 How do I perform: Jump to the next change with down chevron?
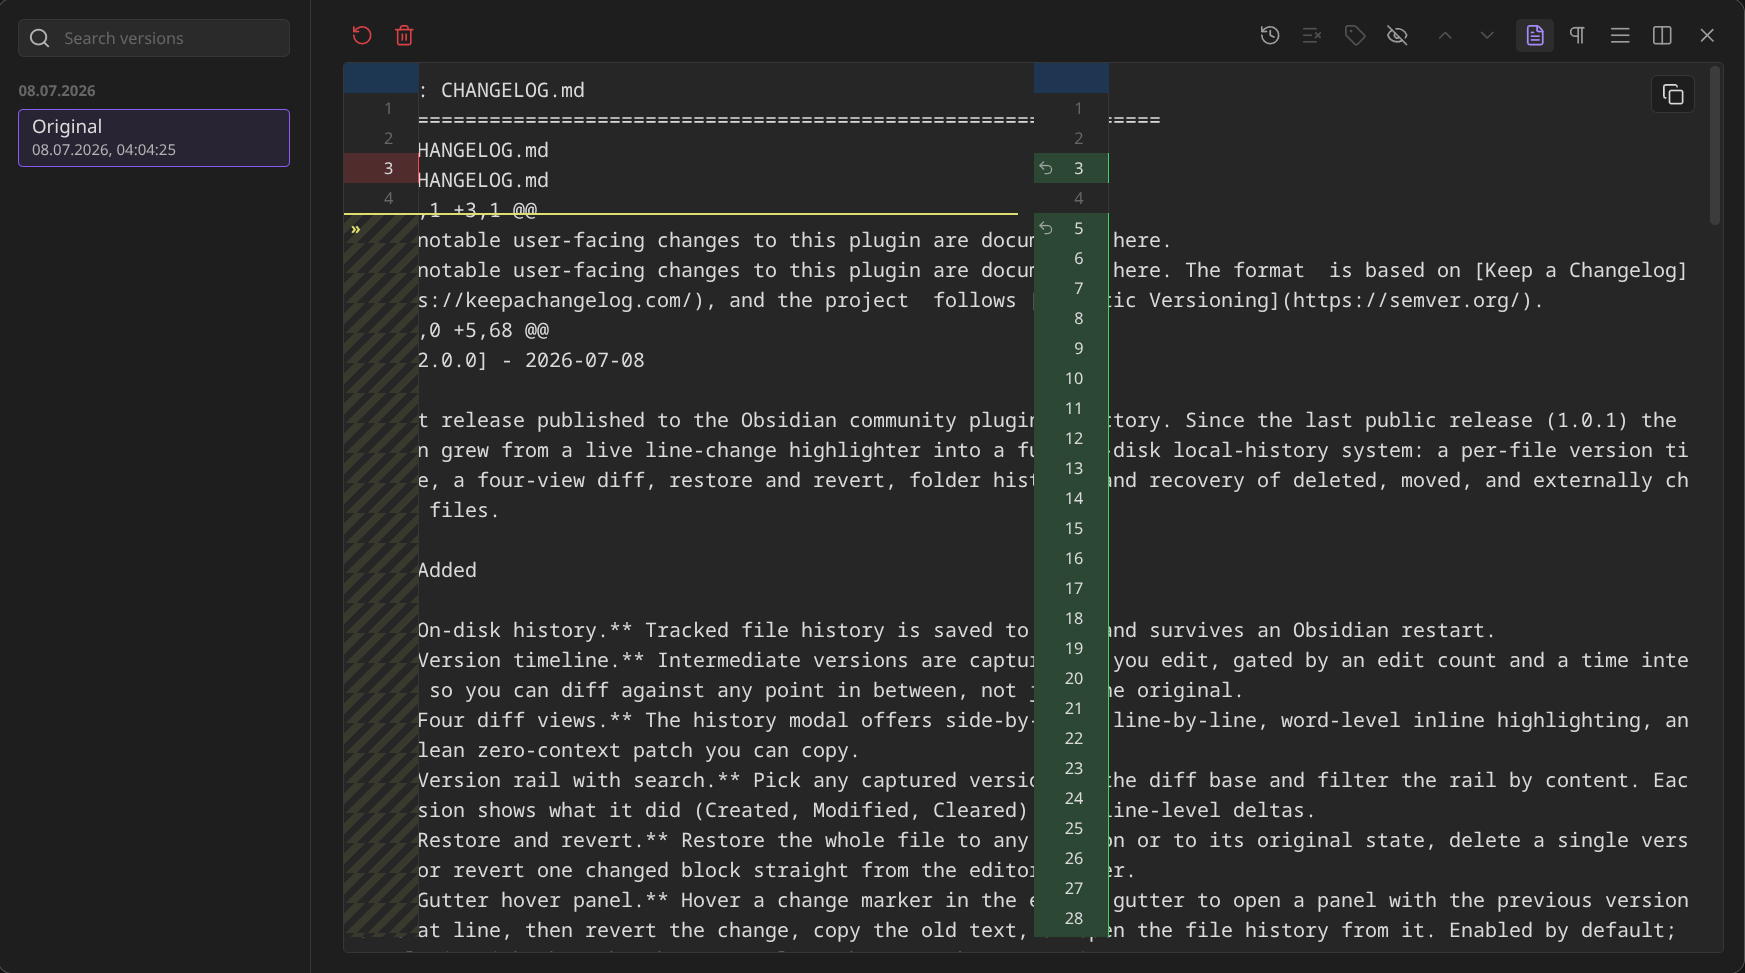pos(1487,36)
